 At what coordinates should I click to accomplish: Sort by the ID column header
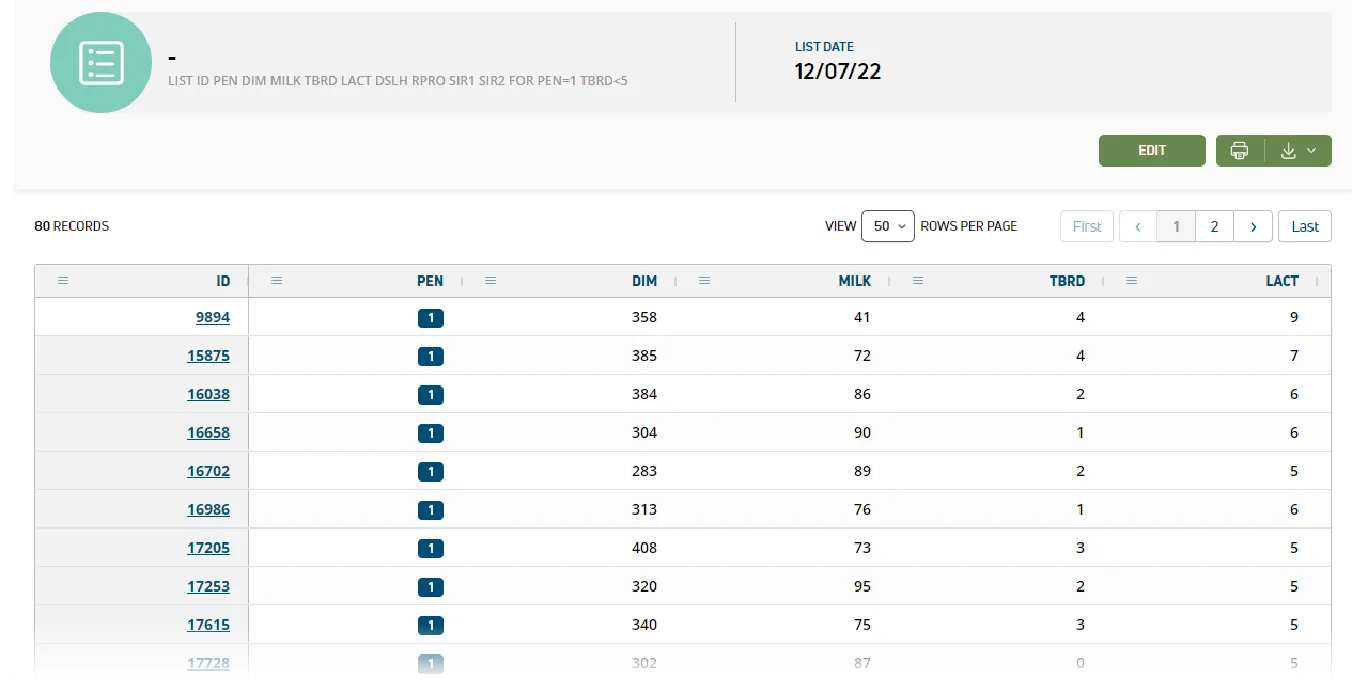[x=223, y=281]
